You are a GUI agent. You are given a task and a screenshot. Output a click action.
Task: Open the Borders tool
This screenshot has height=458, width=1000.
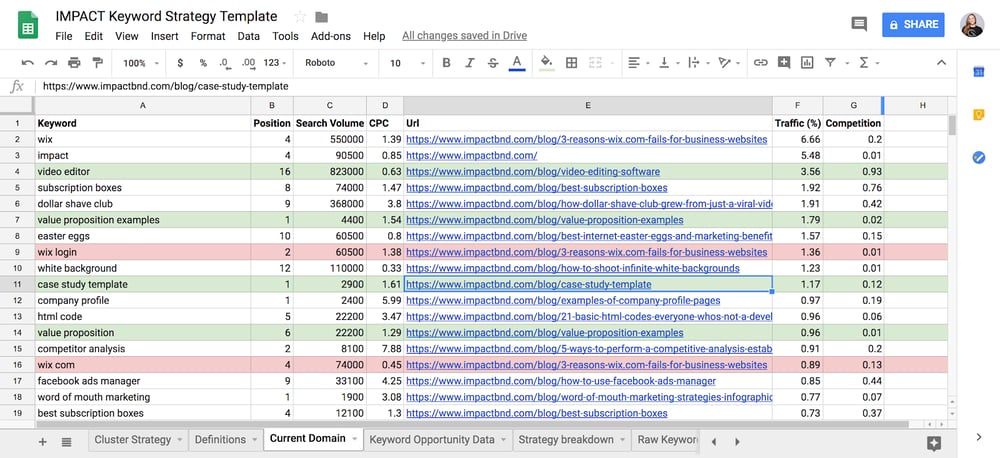pos(571,63)
